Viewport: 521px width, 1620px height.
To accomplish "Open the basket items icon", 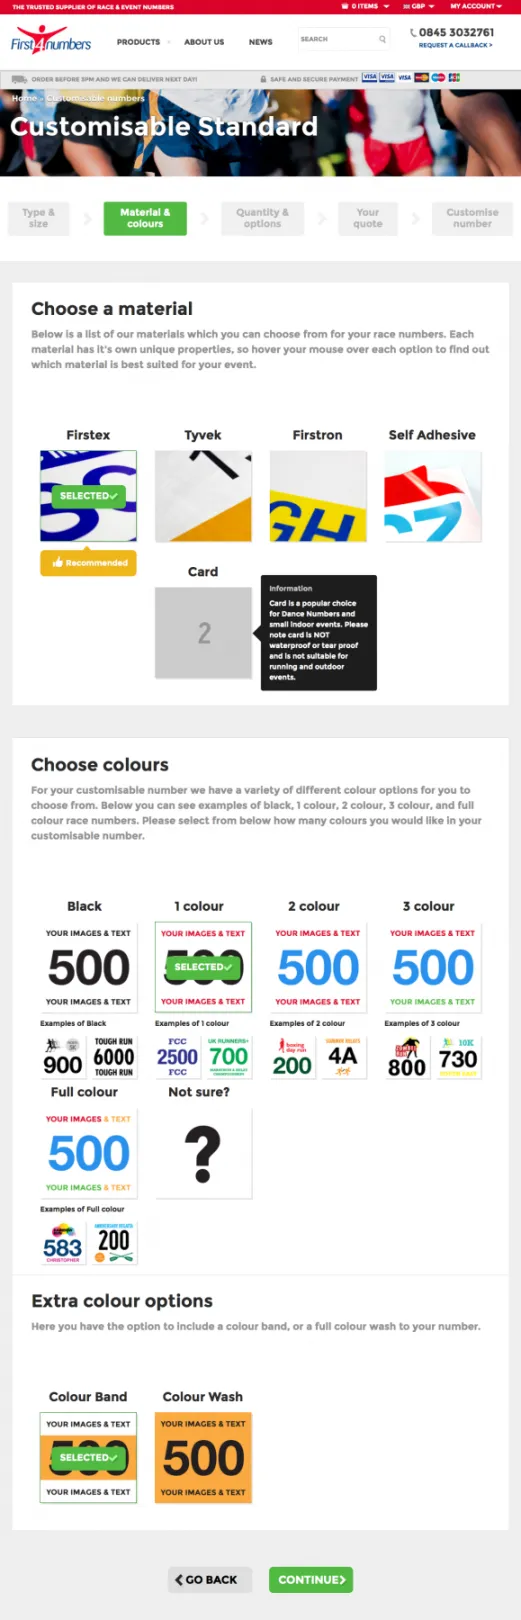I will (x=346, y=6).
